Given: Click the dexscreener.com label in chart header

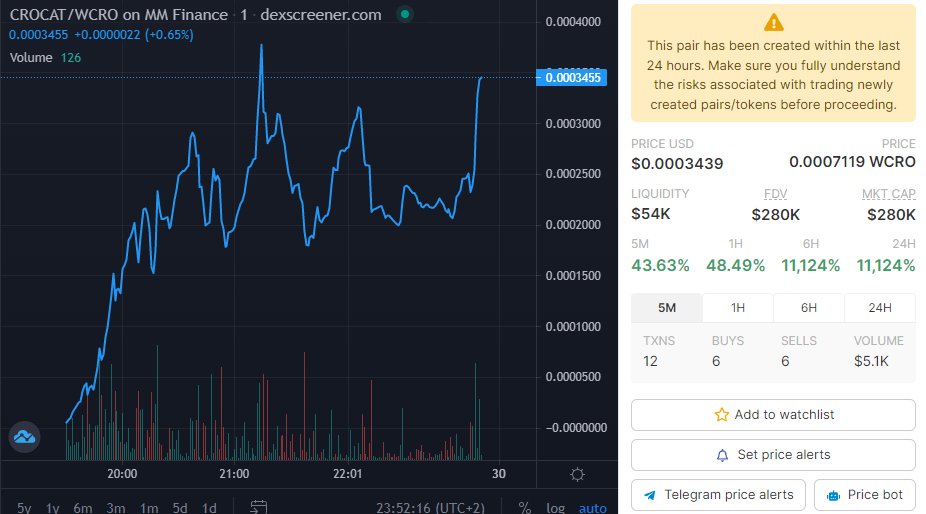Looking at the screenshot, I should (321, 15).
